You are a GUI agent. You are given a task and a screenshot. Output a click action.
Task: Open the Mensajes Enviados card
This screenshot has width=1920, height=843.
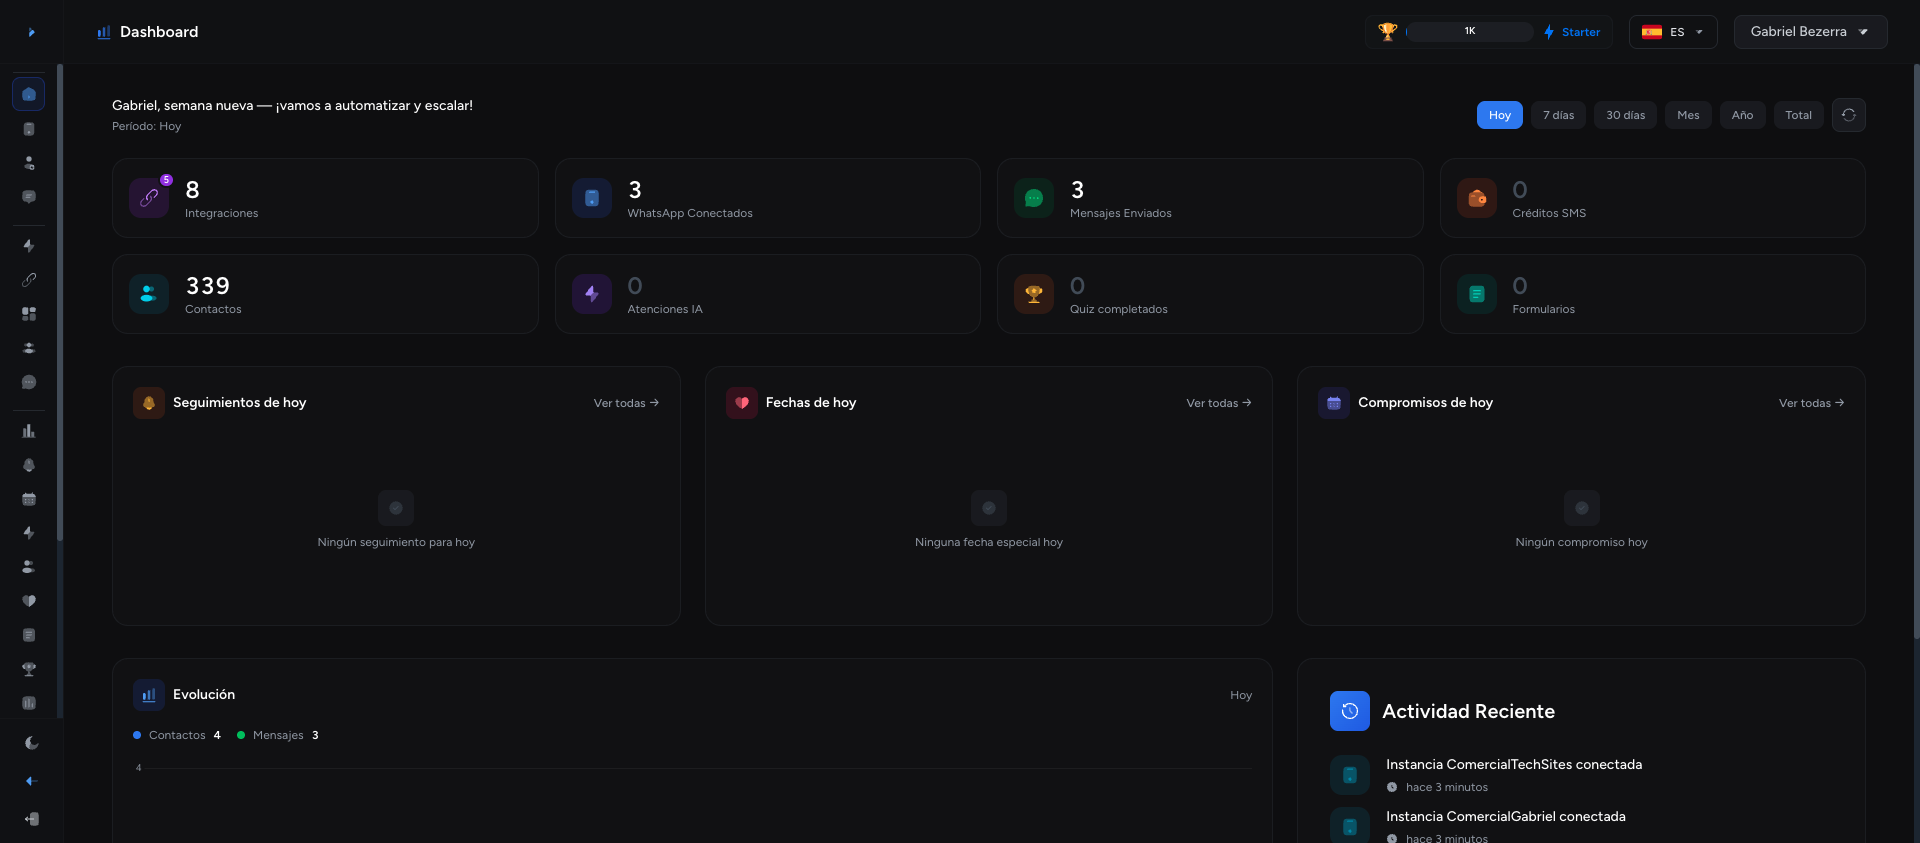(x=1210, y=198)
